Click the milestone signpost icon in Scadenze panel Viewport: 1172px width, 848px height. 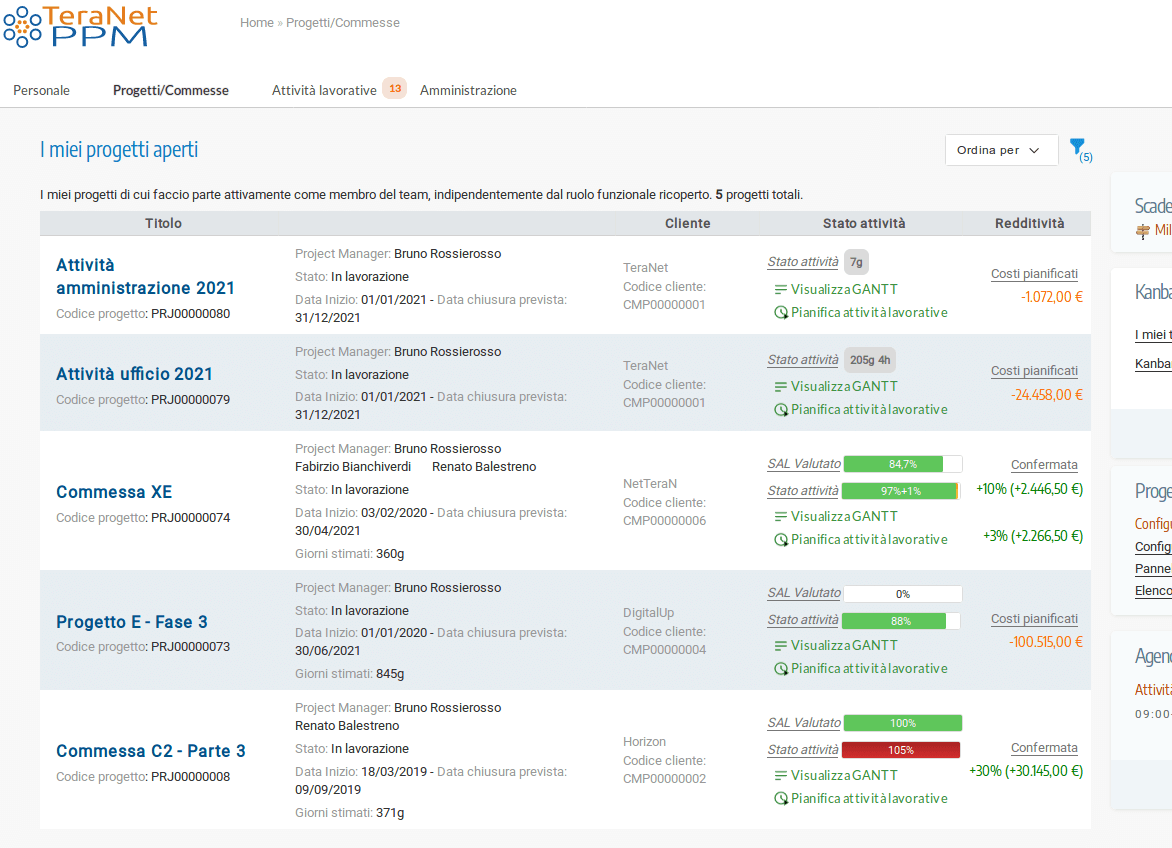pyautogui.click(x=1144, y=231)
